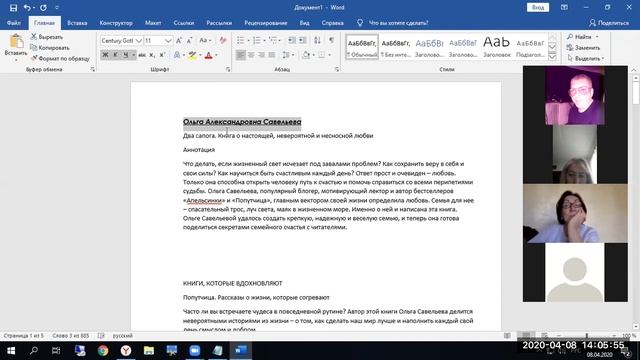Viewport: 640px width, 360px height.
Task: Apply the Обычный style
Action: point(362,47)
